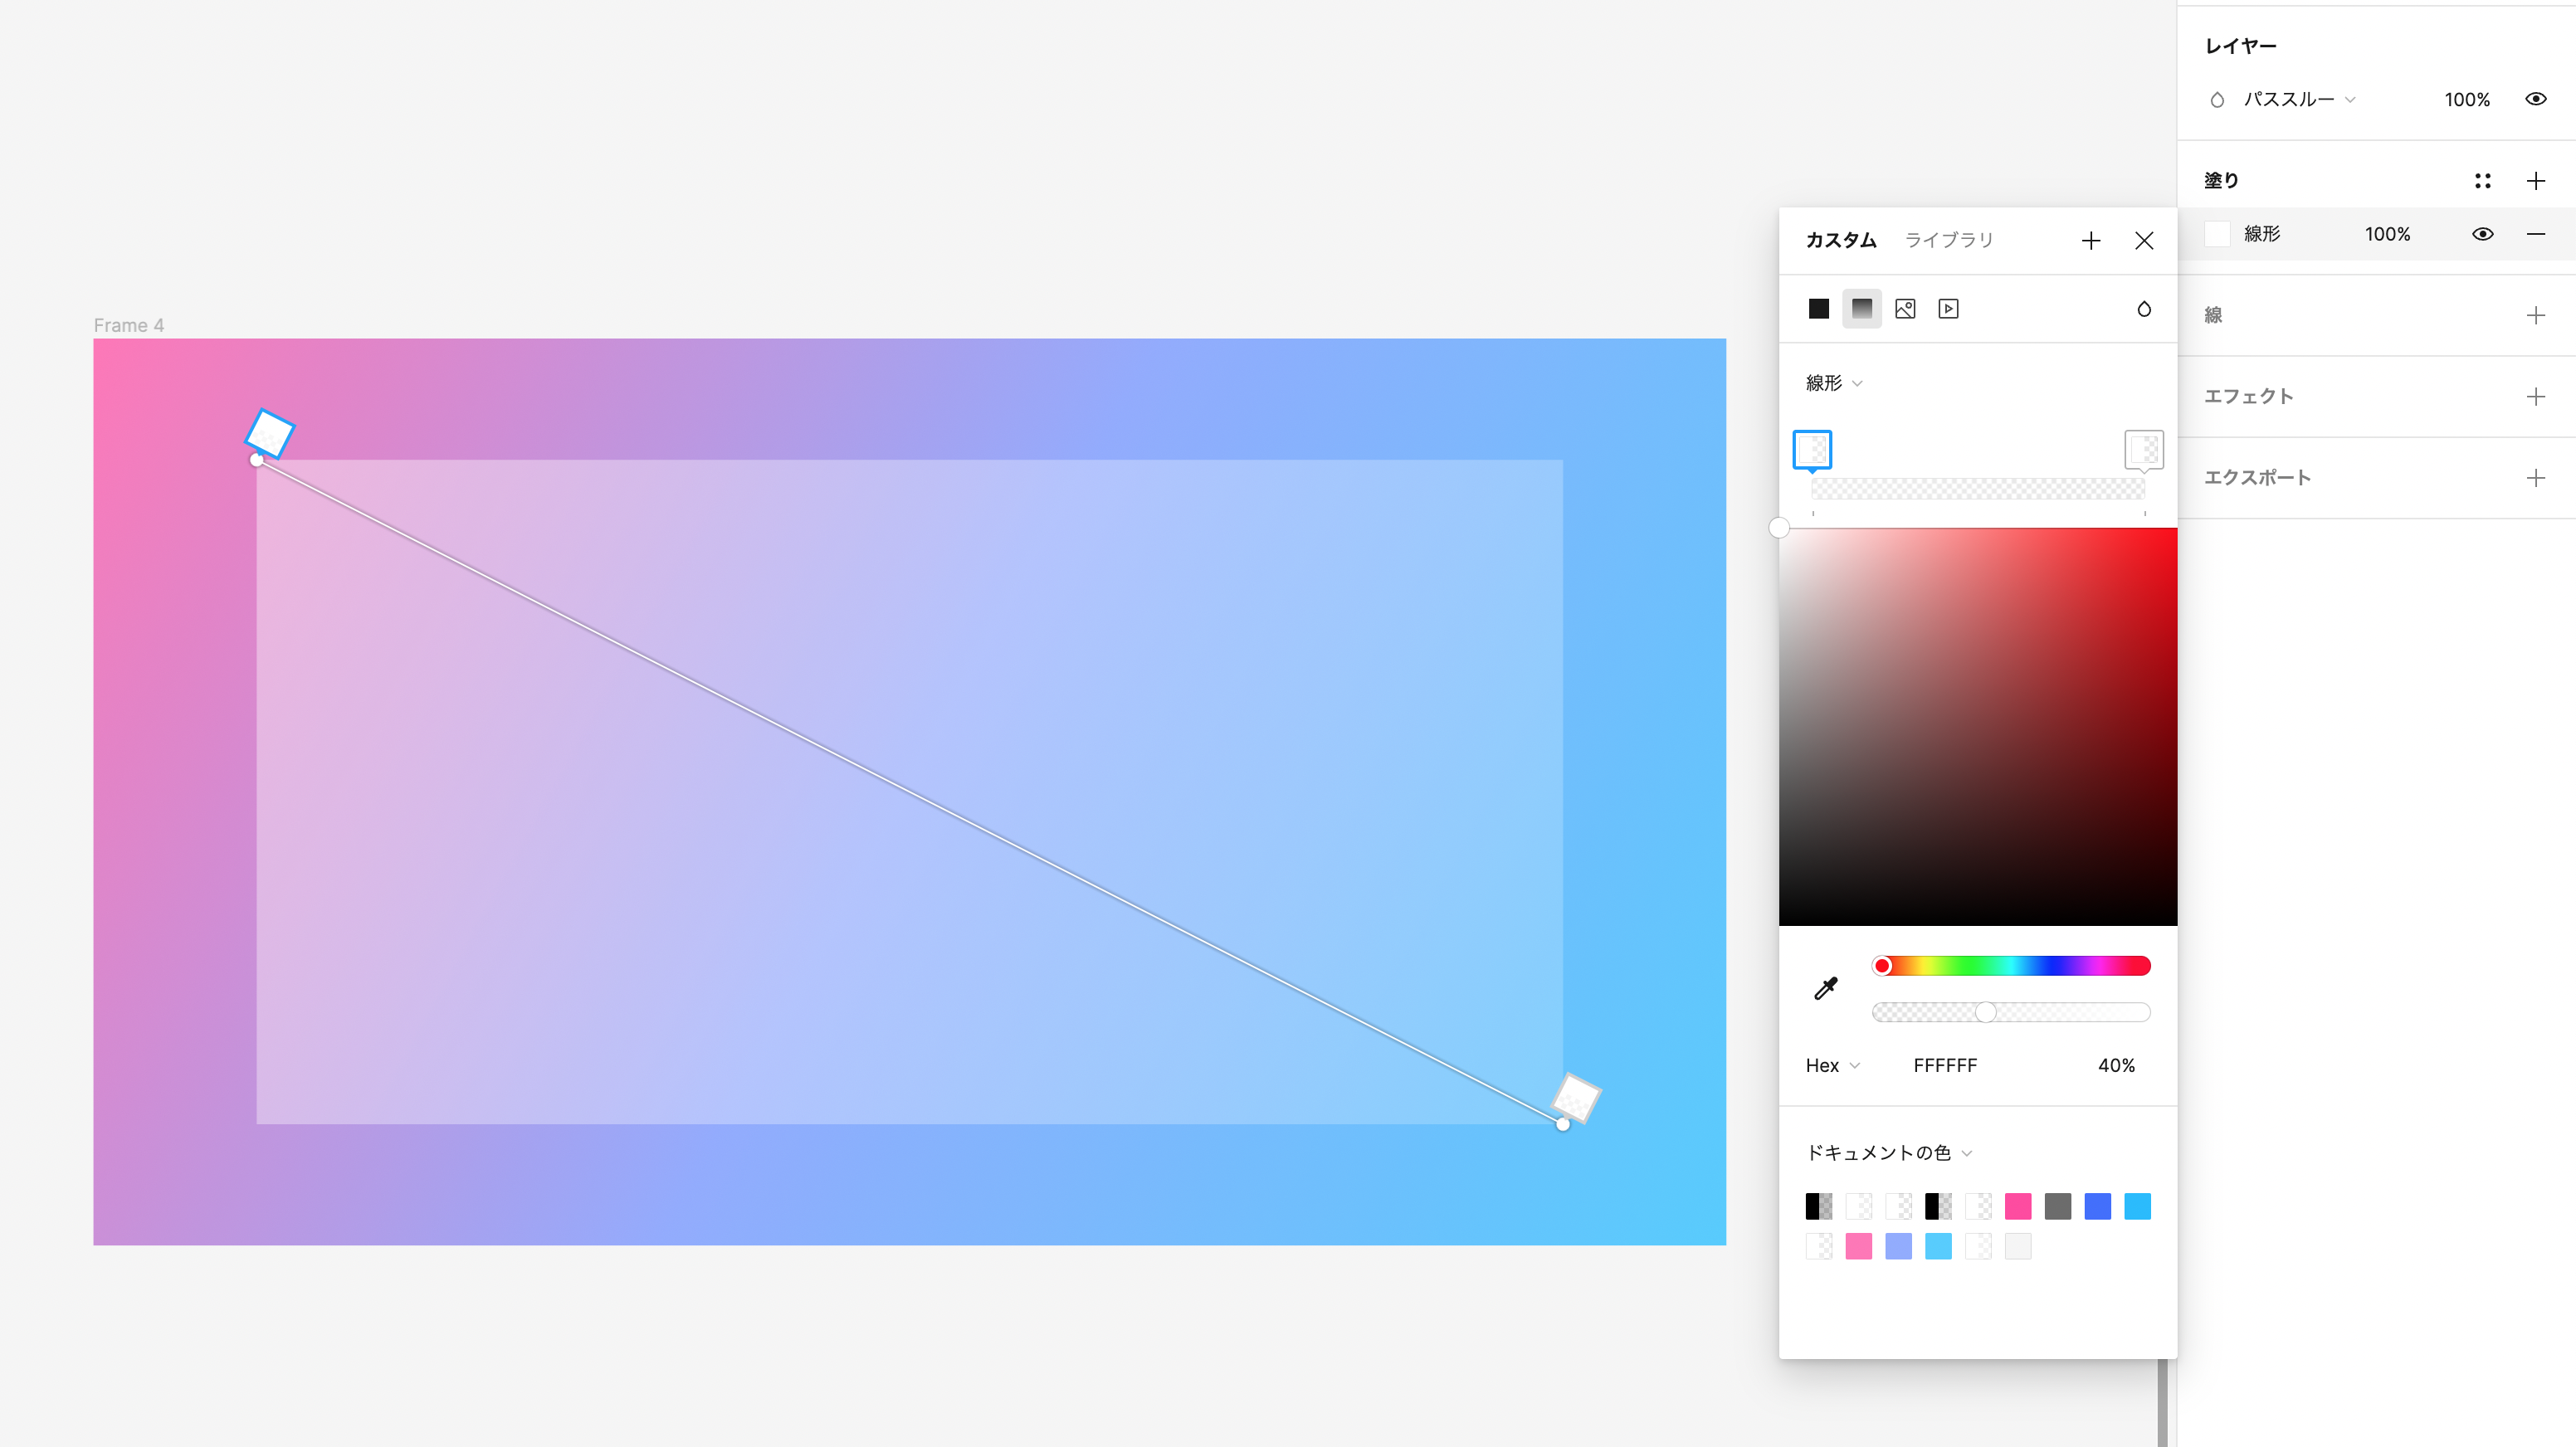
Task: Click the hue slider handle
Action: (1882, 966)
